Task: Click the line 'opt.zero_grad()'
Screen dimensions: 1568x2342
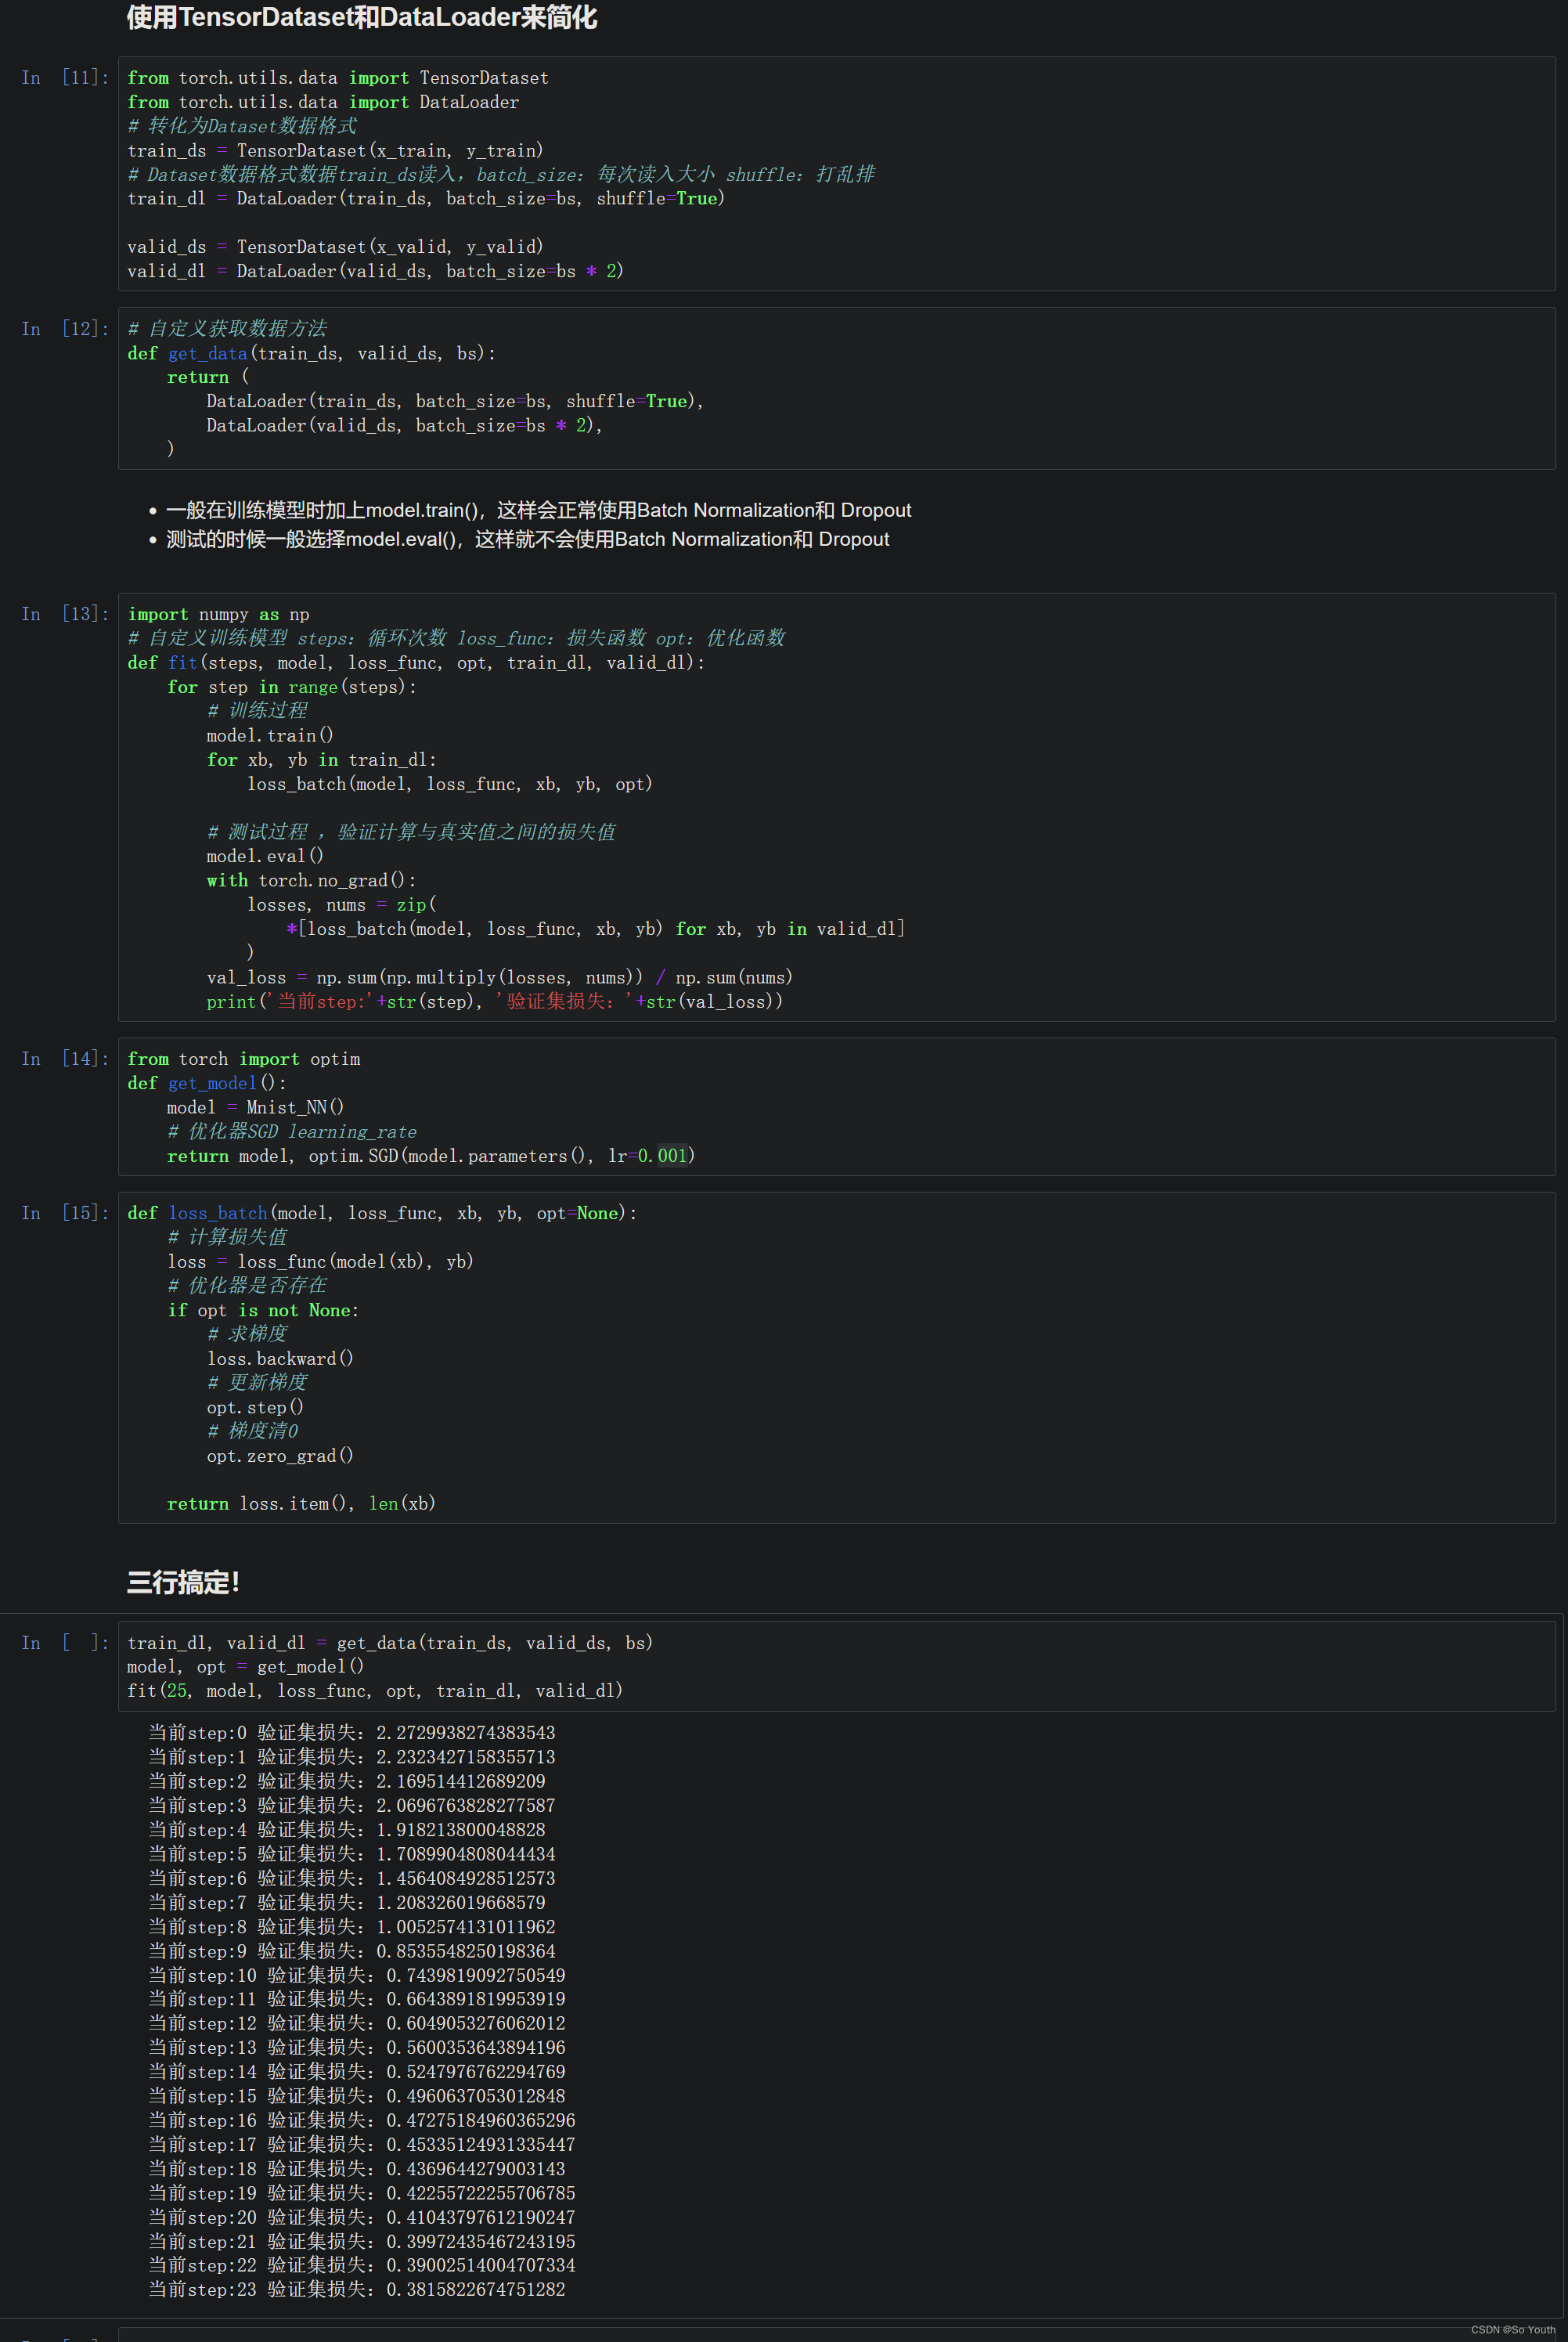Action: [x=280, y=1456]
